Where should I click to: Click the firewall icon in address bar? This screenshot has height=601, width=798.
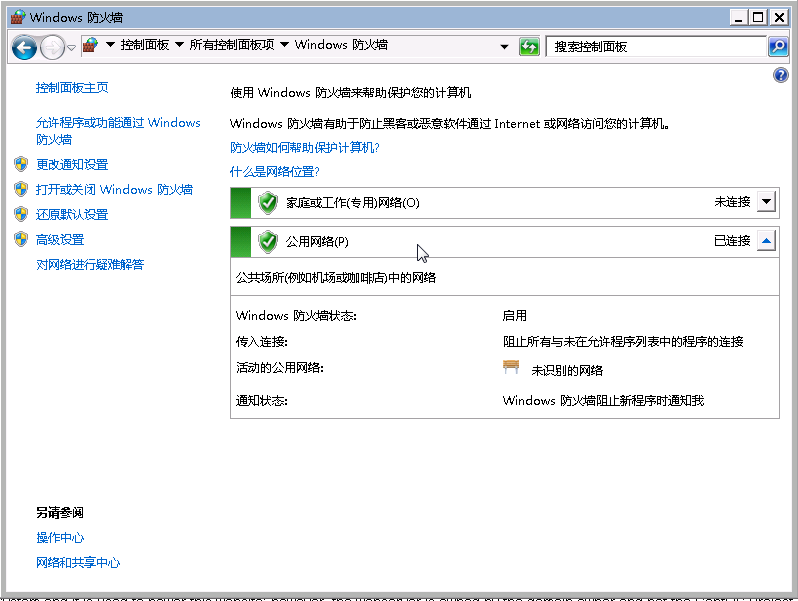(91, 45)
